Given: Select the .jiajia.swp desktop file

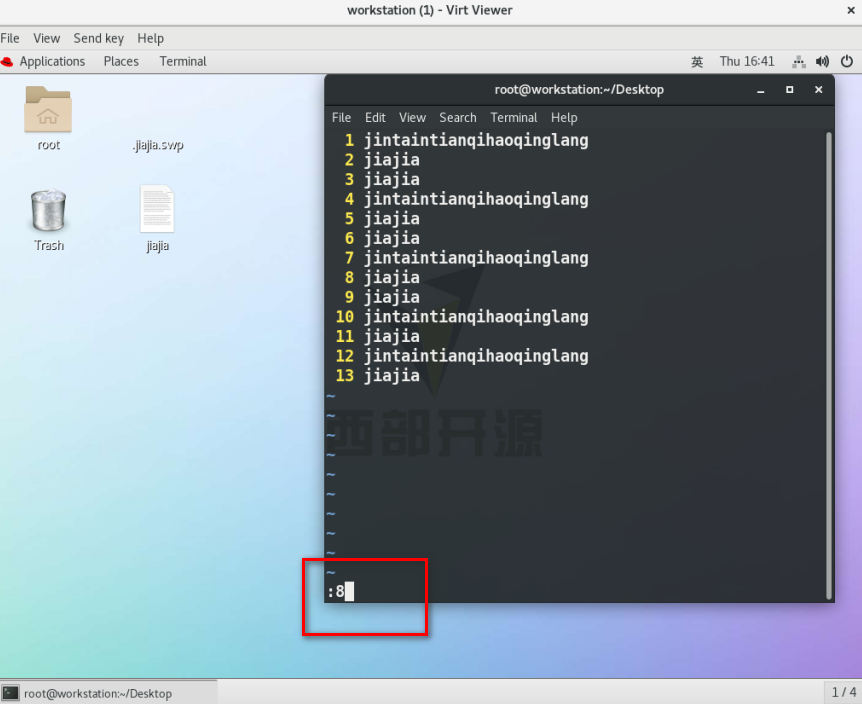Looking at the screenshot, I should (158, 145).
